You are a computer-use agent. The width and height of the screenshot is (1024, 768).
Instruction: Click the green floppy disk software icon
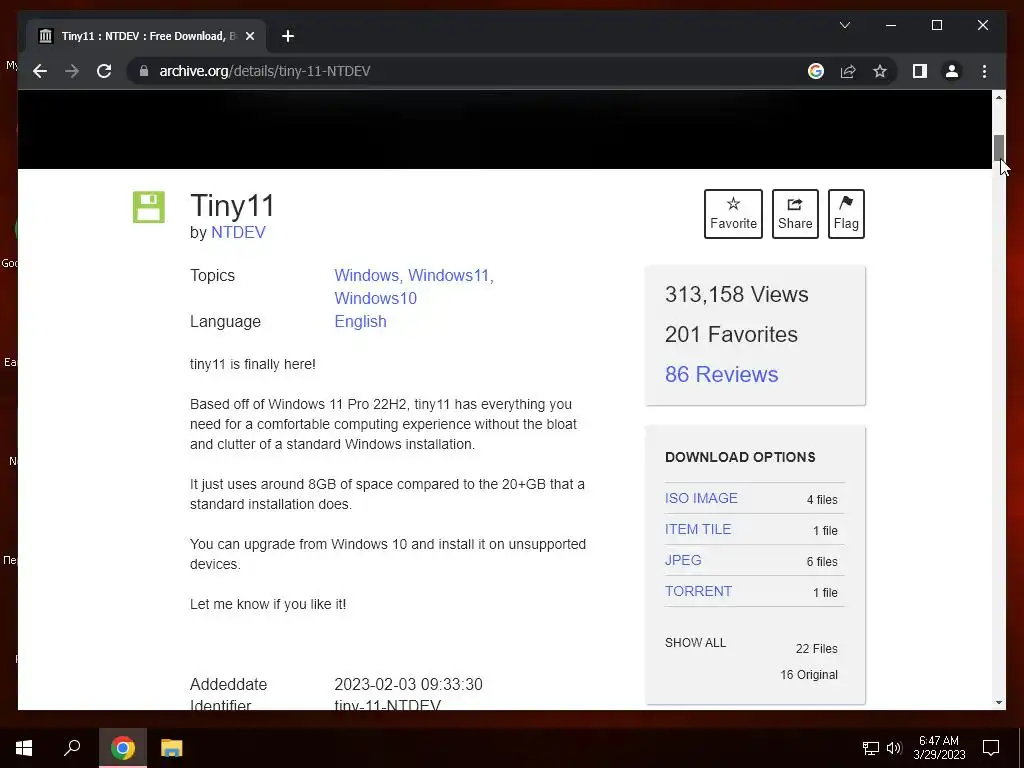coord(149,207)
